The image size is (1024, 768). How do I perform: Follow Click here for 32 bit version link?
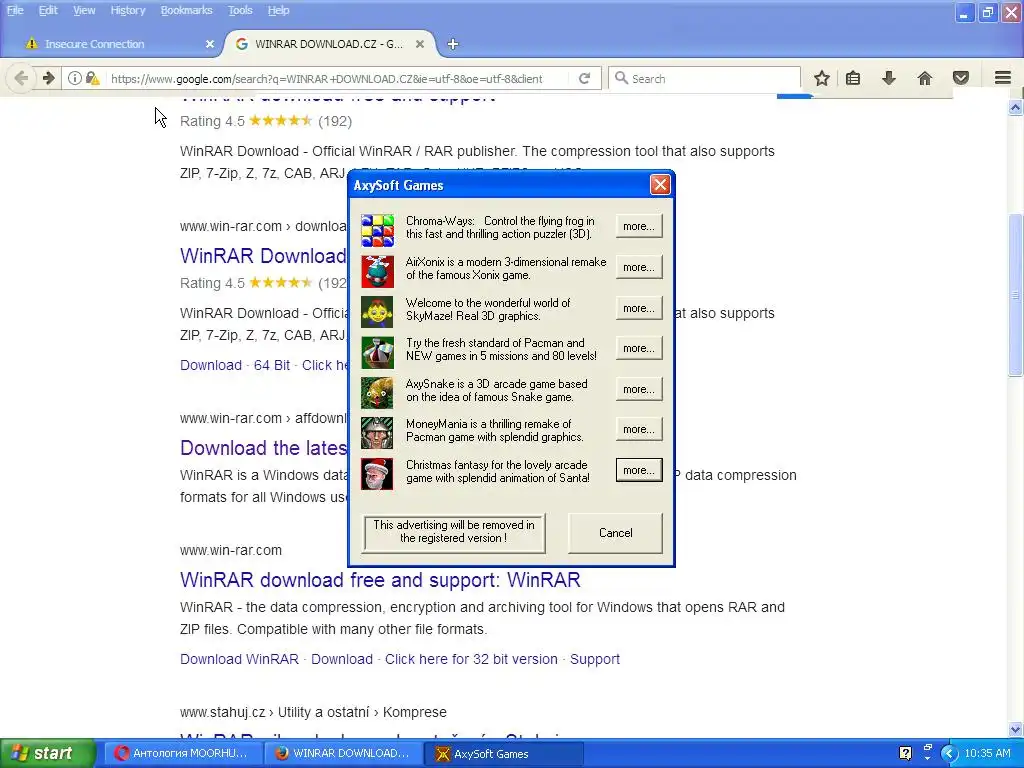471,659
